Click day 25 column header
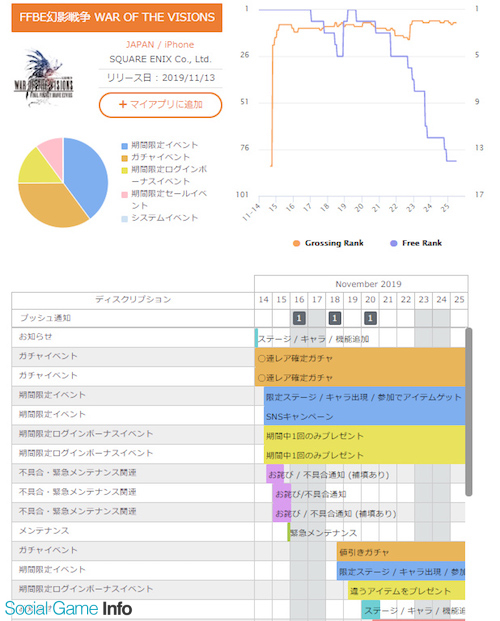Image resolution: width=500 pixels, height=621 pixels. (x=459, y=300)
